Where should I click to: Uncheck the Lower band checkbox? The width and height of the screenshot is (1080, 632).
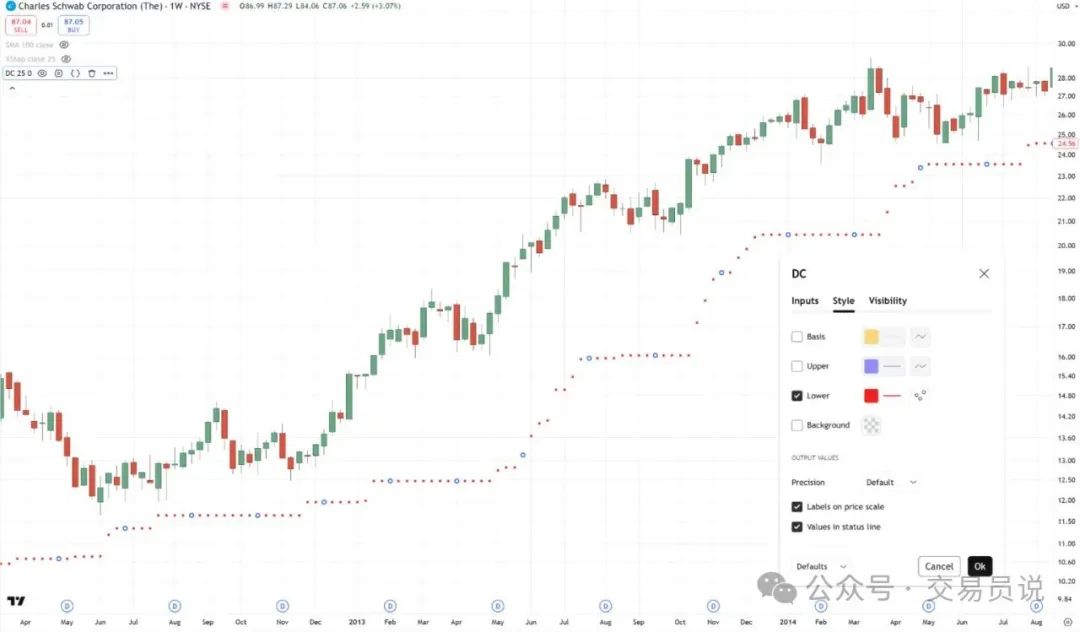[797, 396]
